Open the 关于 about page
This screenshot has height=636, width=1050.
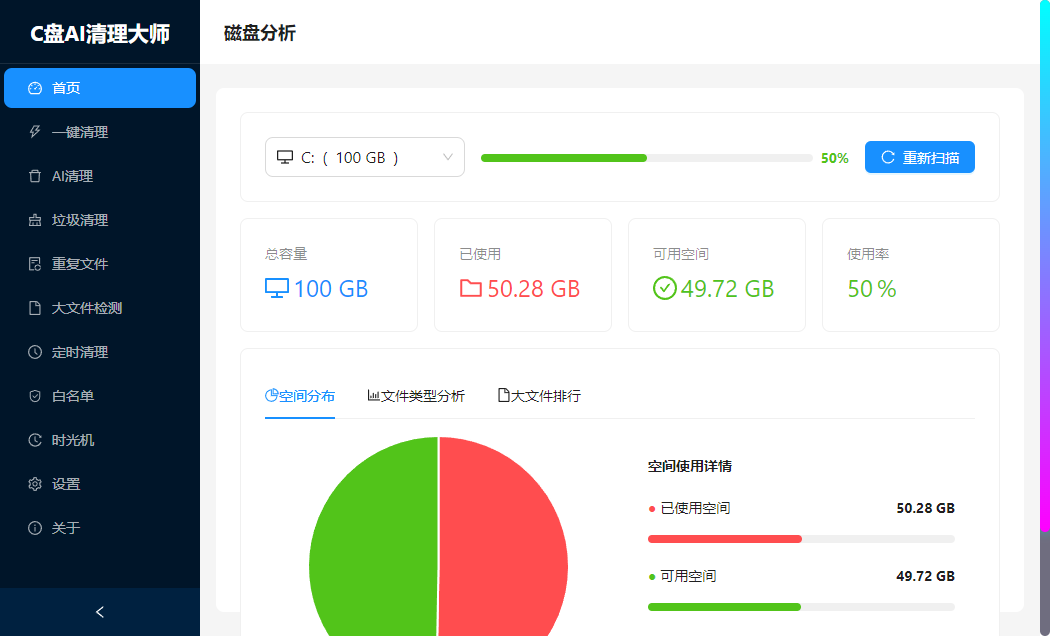(66, 528)
